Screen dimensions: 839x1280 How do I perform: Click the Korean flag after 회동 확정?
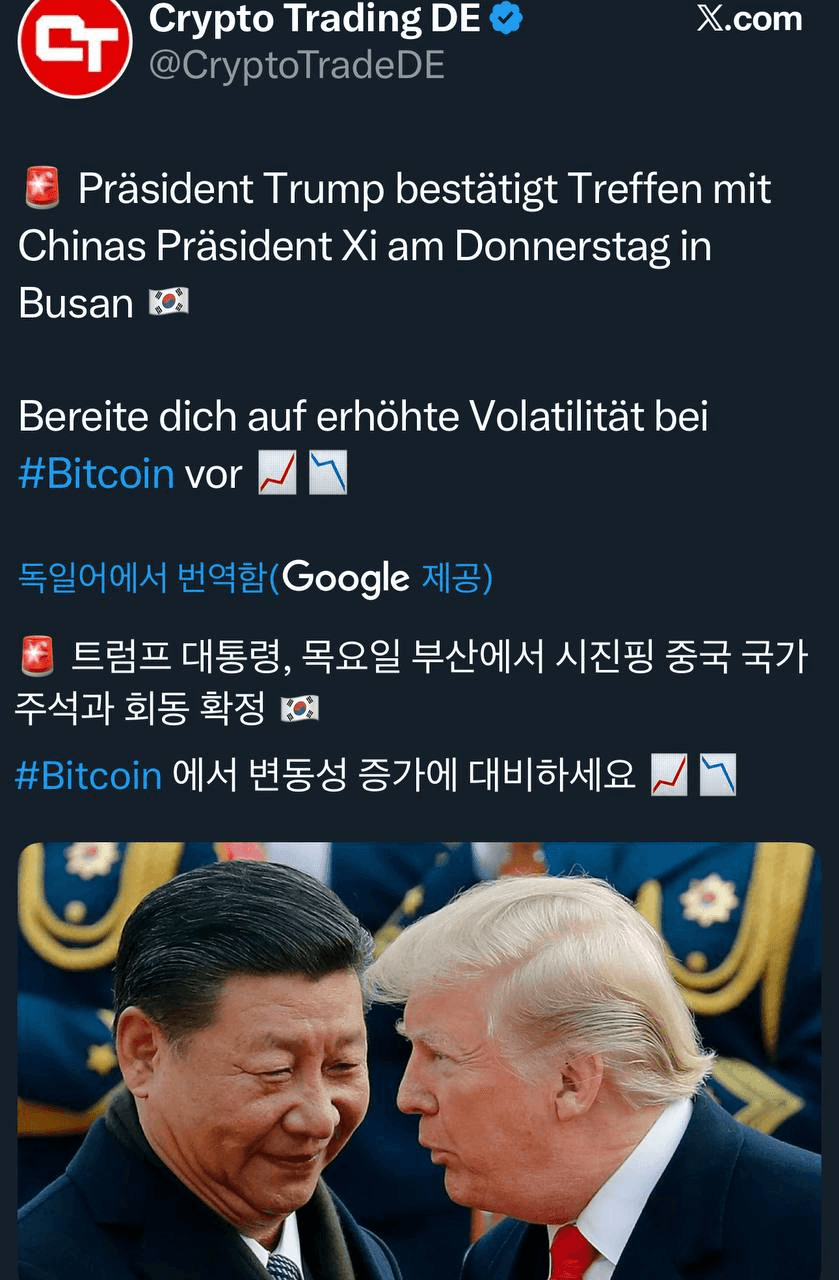[x=299, y=709]
